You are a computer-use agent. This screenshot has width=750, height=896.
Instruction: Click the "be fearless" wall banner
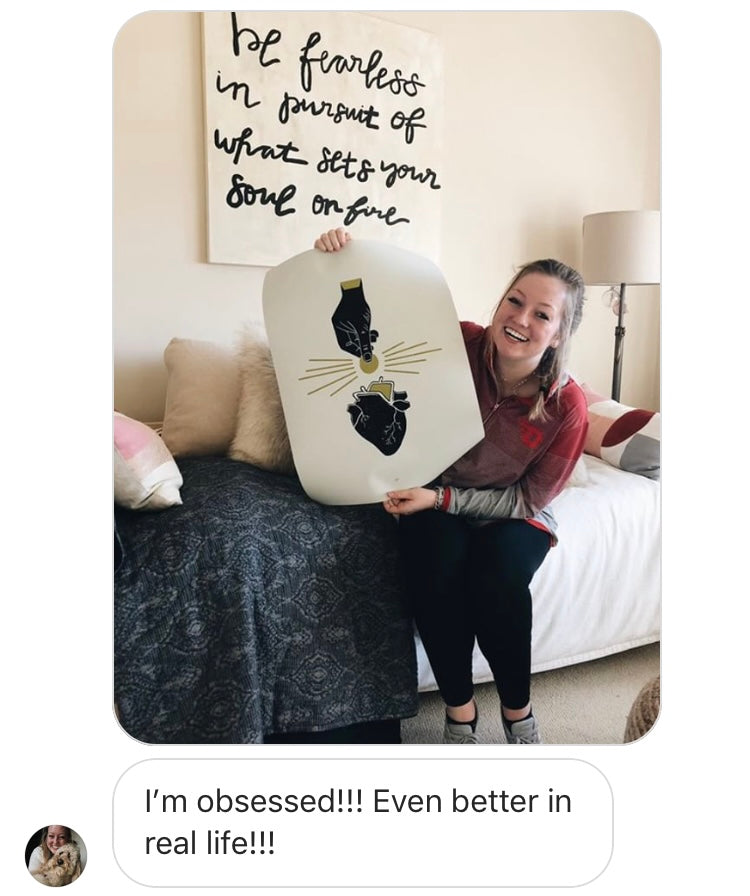(322, 136)
